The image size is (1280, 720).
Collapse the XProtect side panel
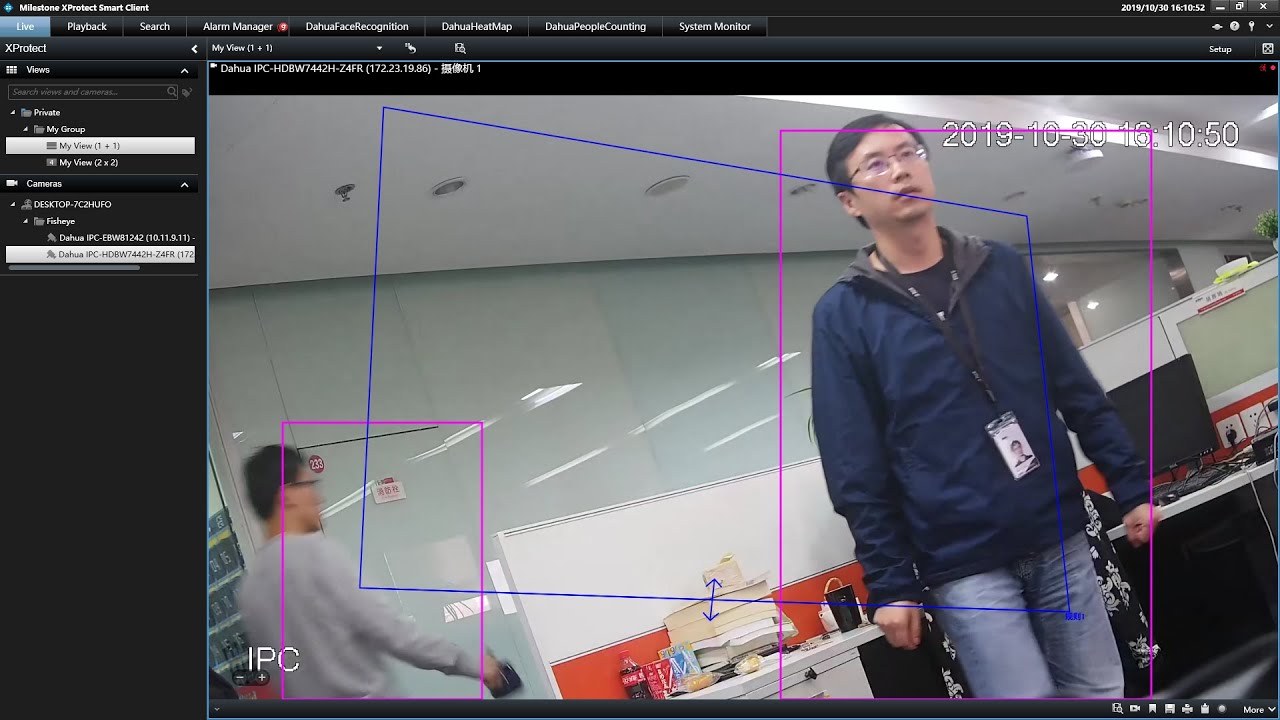pos(194,48)
